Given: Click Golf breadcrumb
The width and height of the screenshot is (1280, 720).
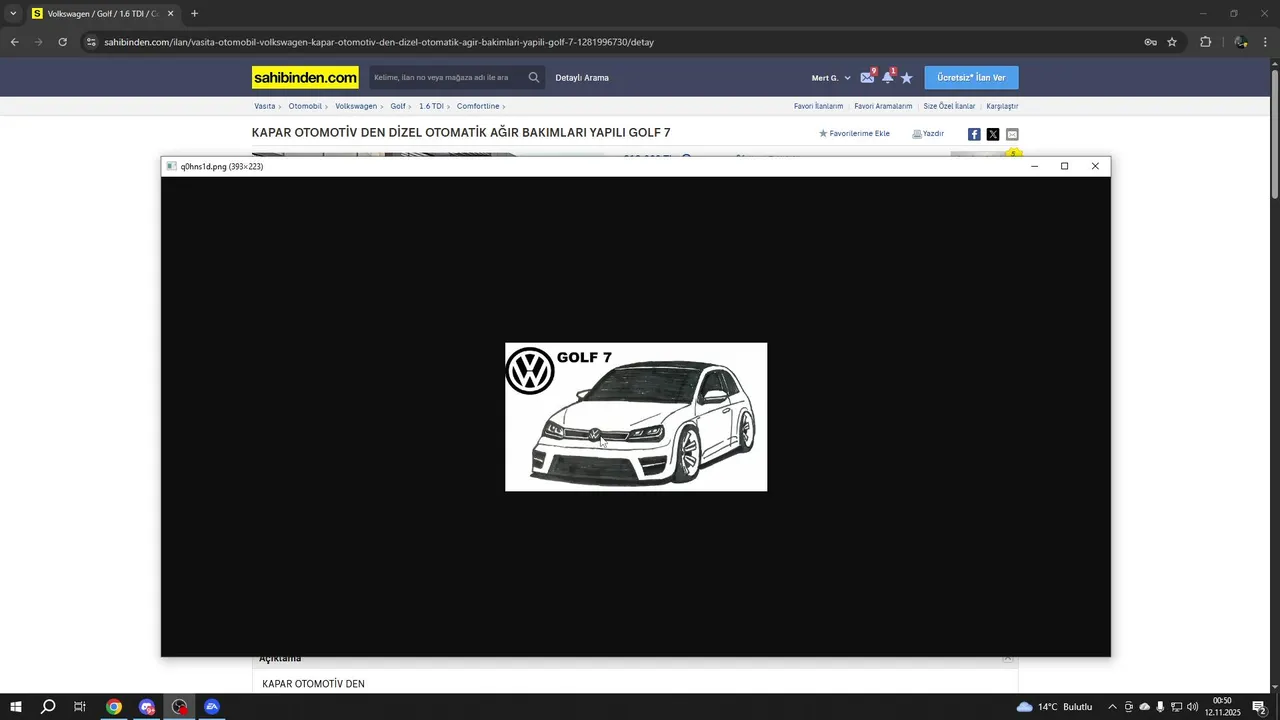Looking at the screenshot, I should tap(398, 106).
